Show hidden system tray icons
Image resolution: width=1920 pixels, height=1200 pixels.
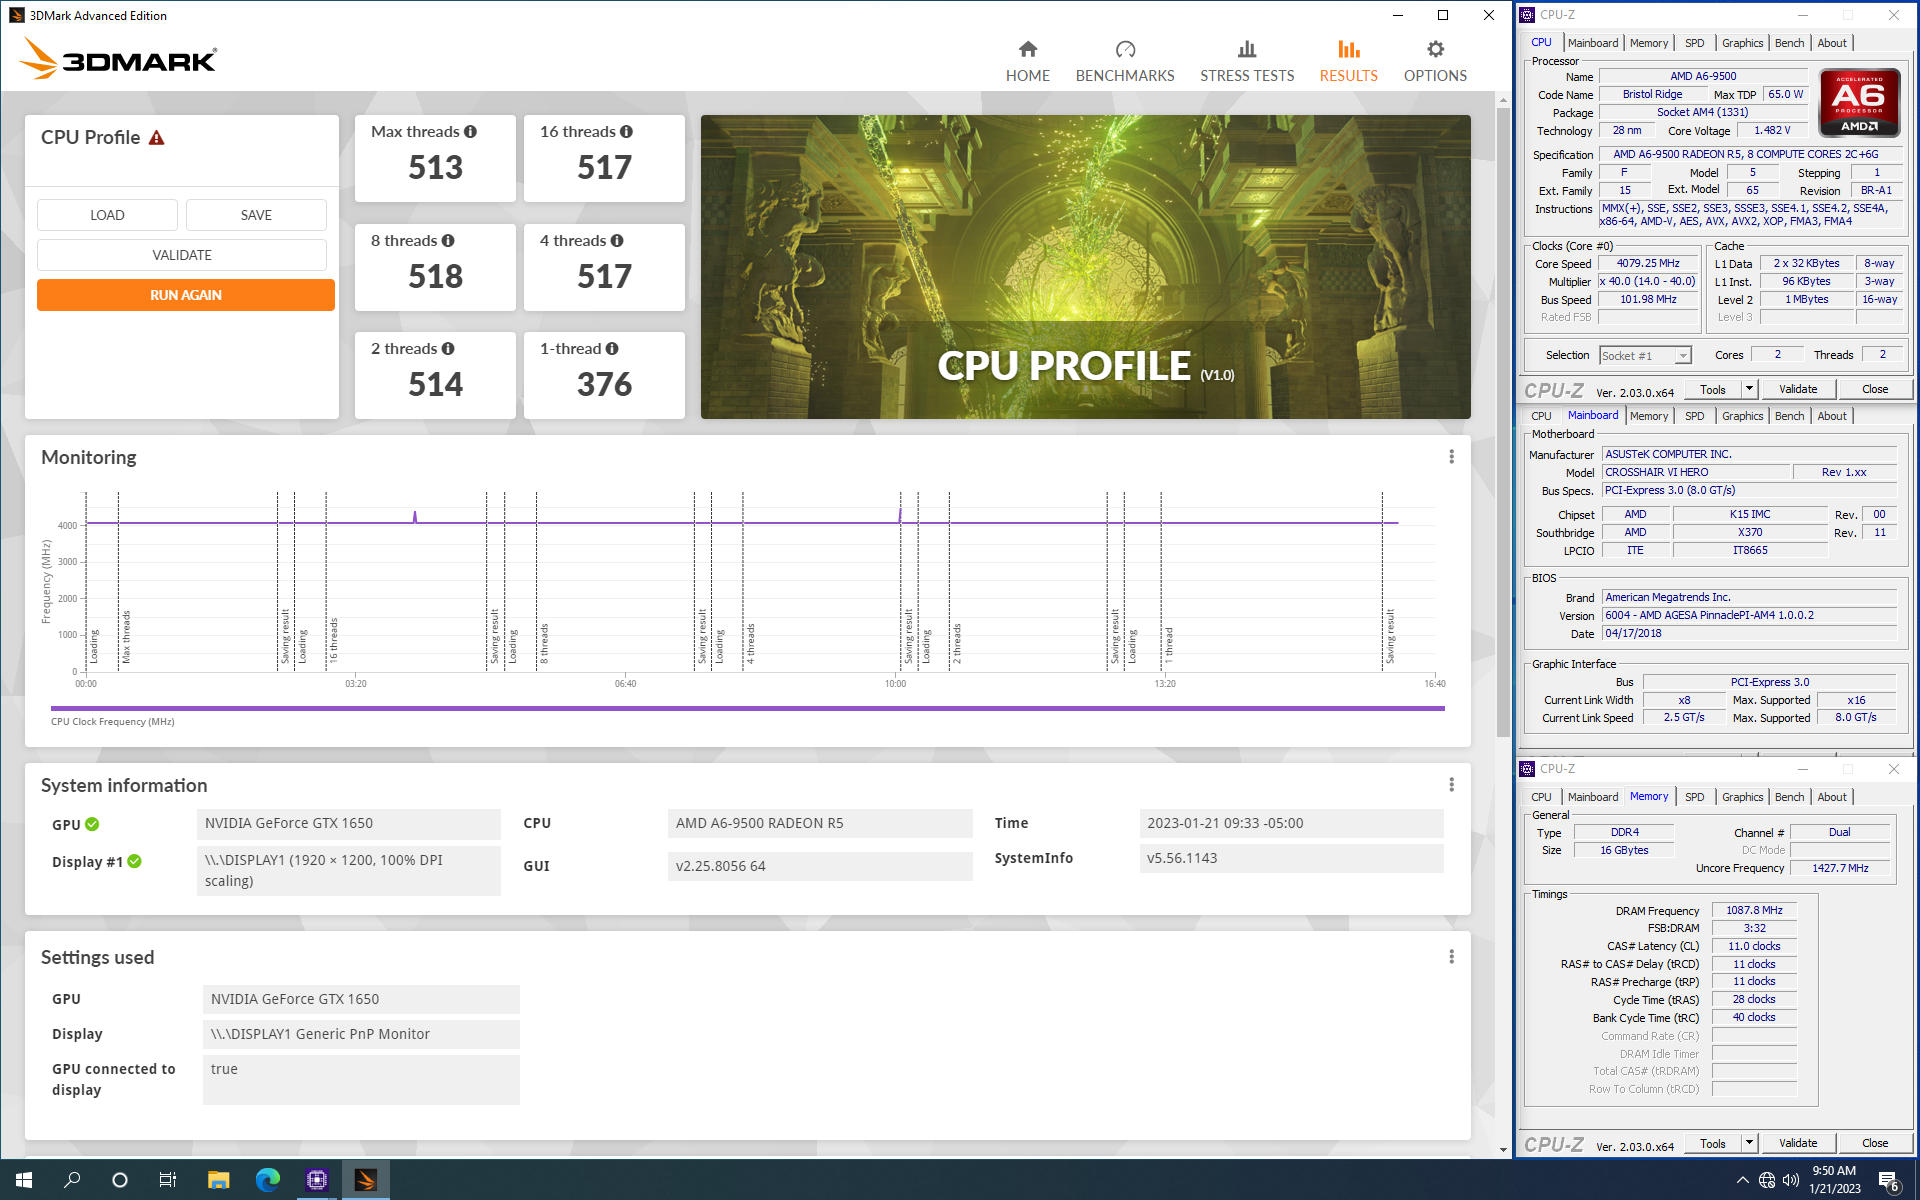click(1743, 1181)
